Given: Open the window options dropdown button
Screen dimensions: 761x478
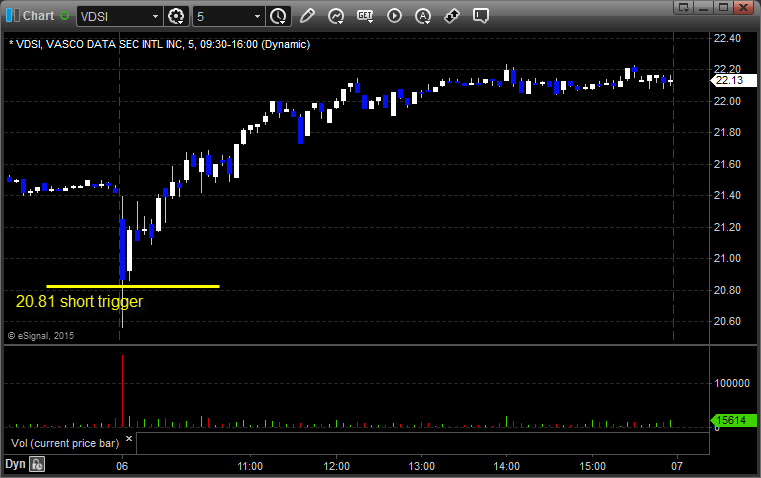Looking at the screenshot, I should (684, 7).
